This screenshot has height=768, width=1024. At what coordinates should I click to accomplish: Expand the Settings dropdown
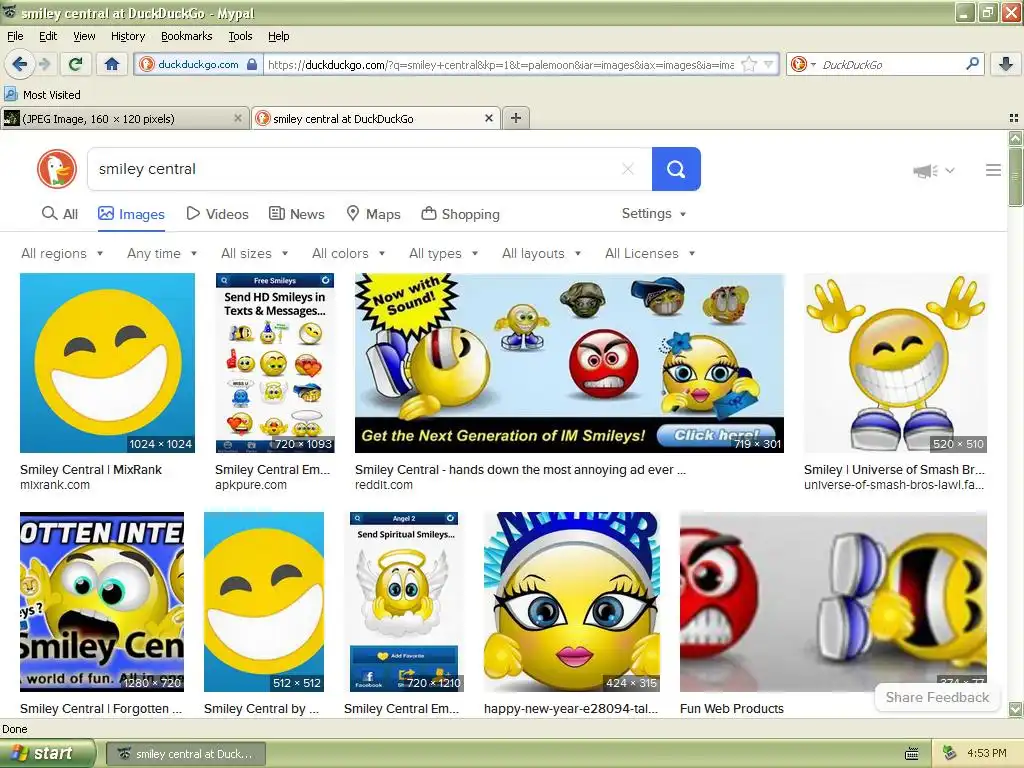(x=654, y=214)
